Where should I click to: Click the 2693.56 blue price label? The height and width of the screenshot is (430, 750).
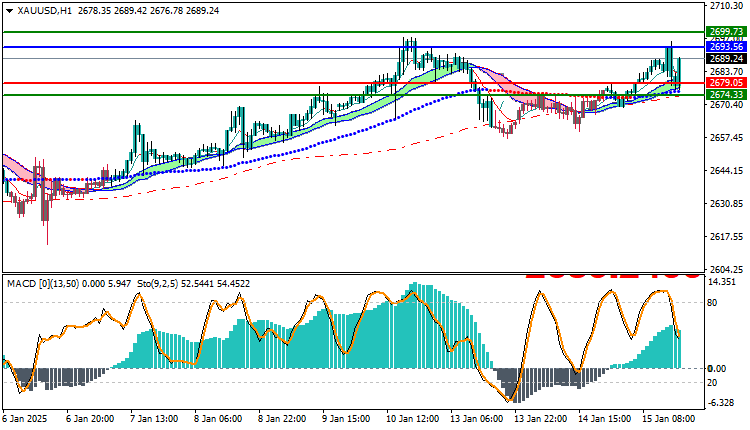[726, 47]
